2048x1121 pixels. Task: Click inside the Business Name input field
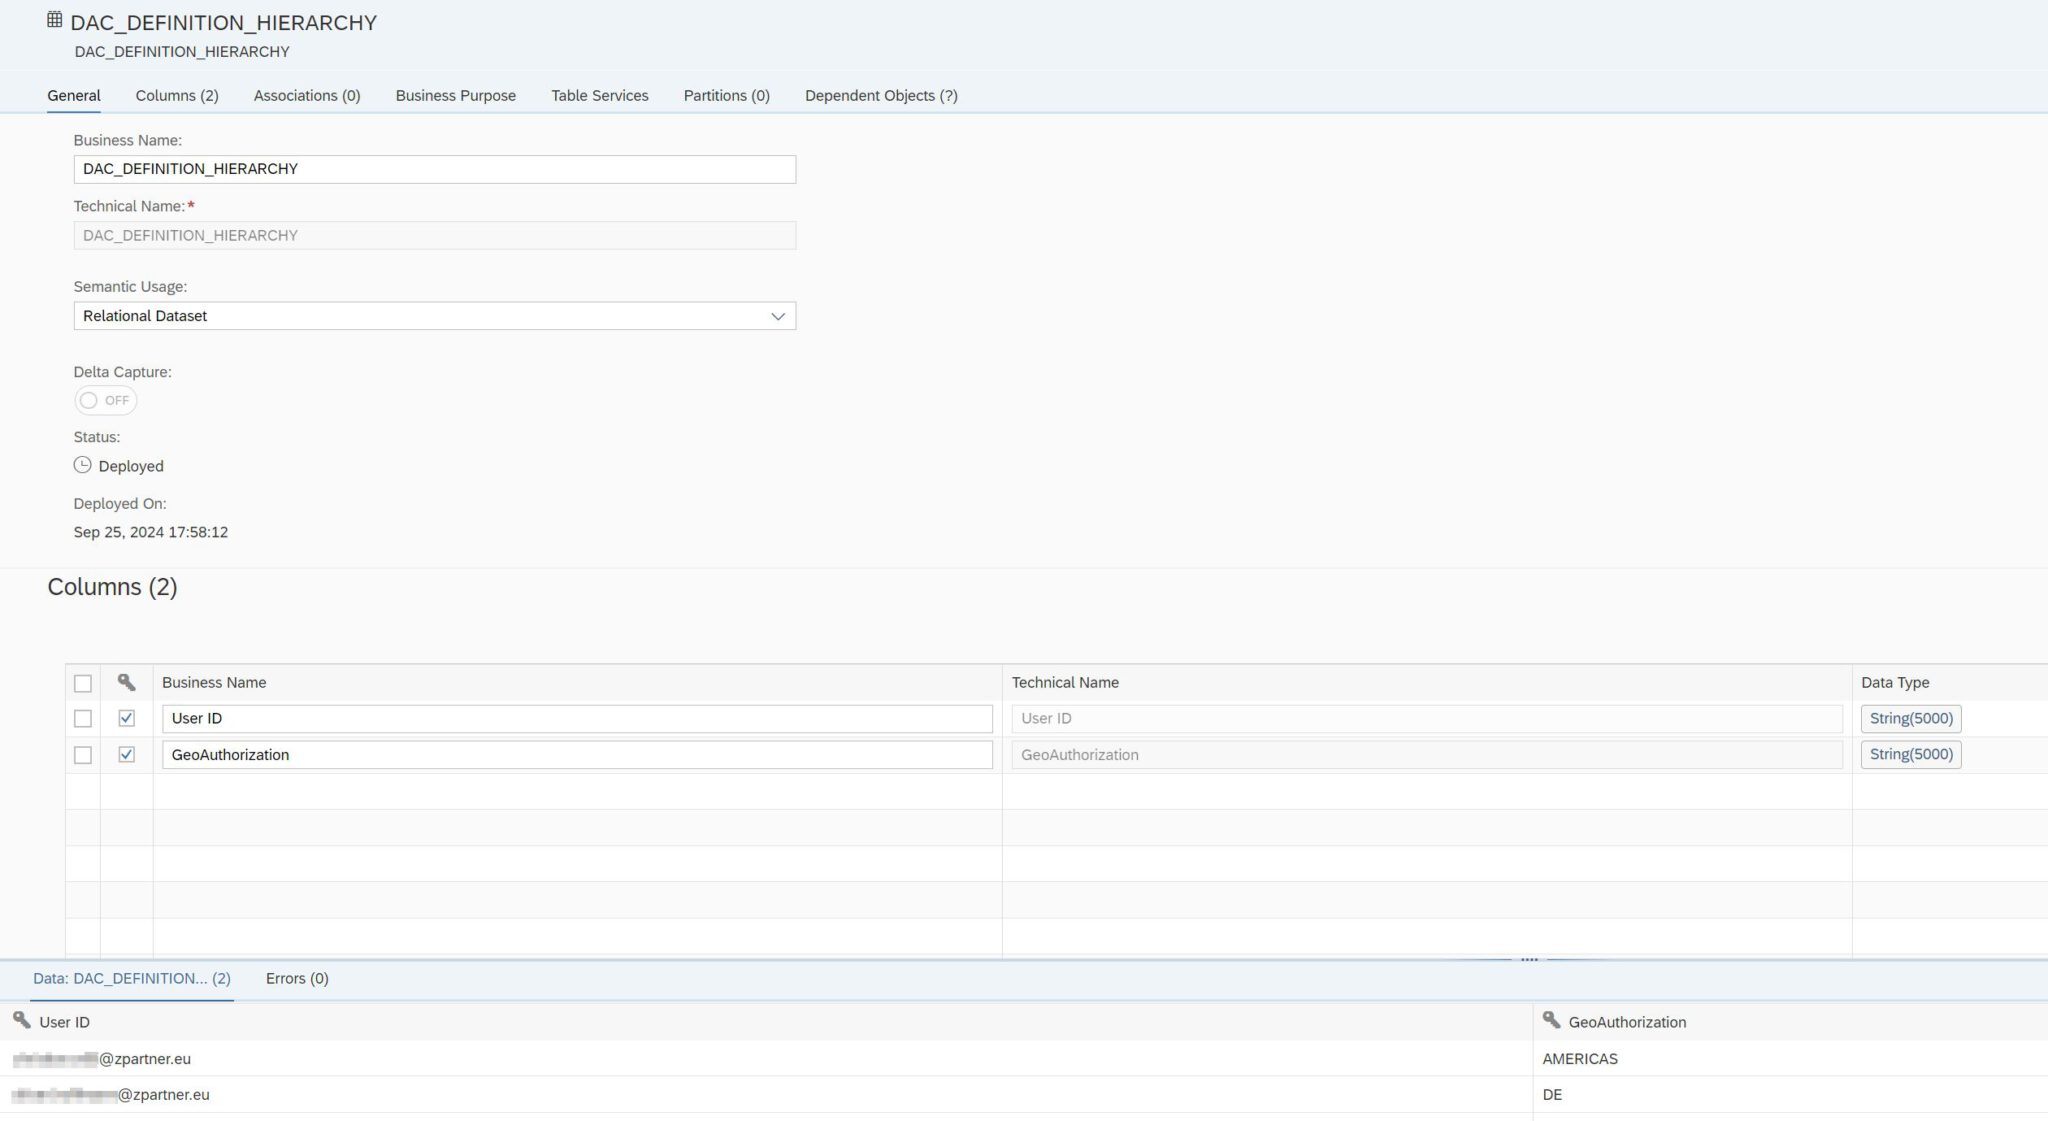click(x=434, y=169)
